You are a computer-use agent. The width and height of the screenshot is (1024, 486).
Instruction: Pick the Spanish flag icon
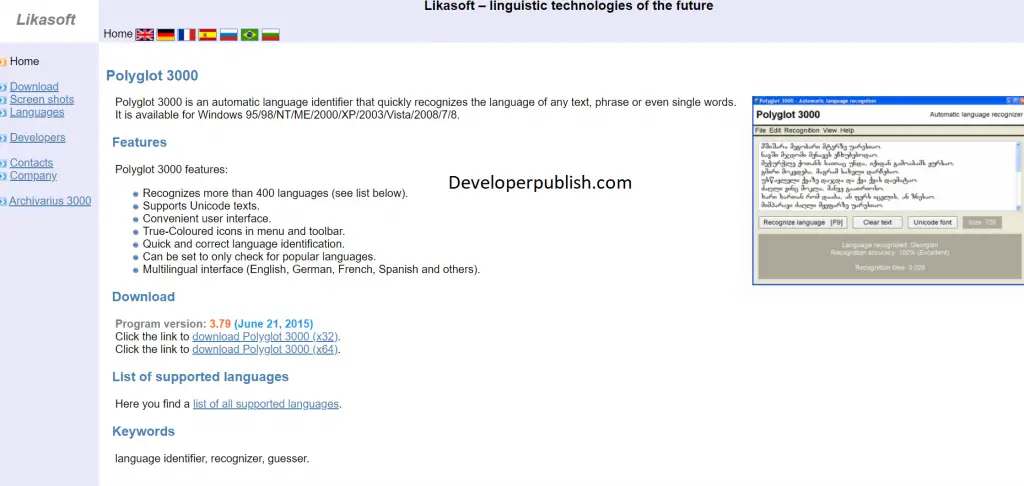[x=208, y=35]
